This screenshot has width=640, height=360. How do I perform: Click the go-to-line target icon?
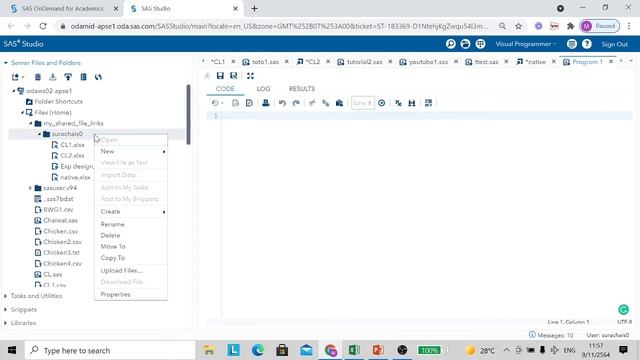(382, 103)
